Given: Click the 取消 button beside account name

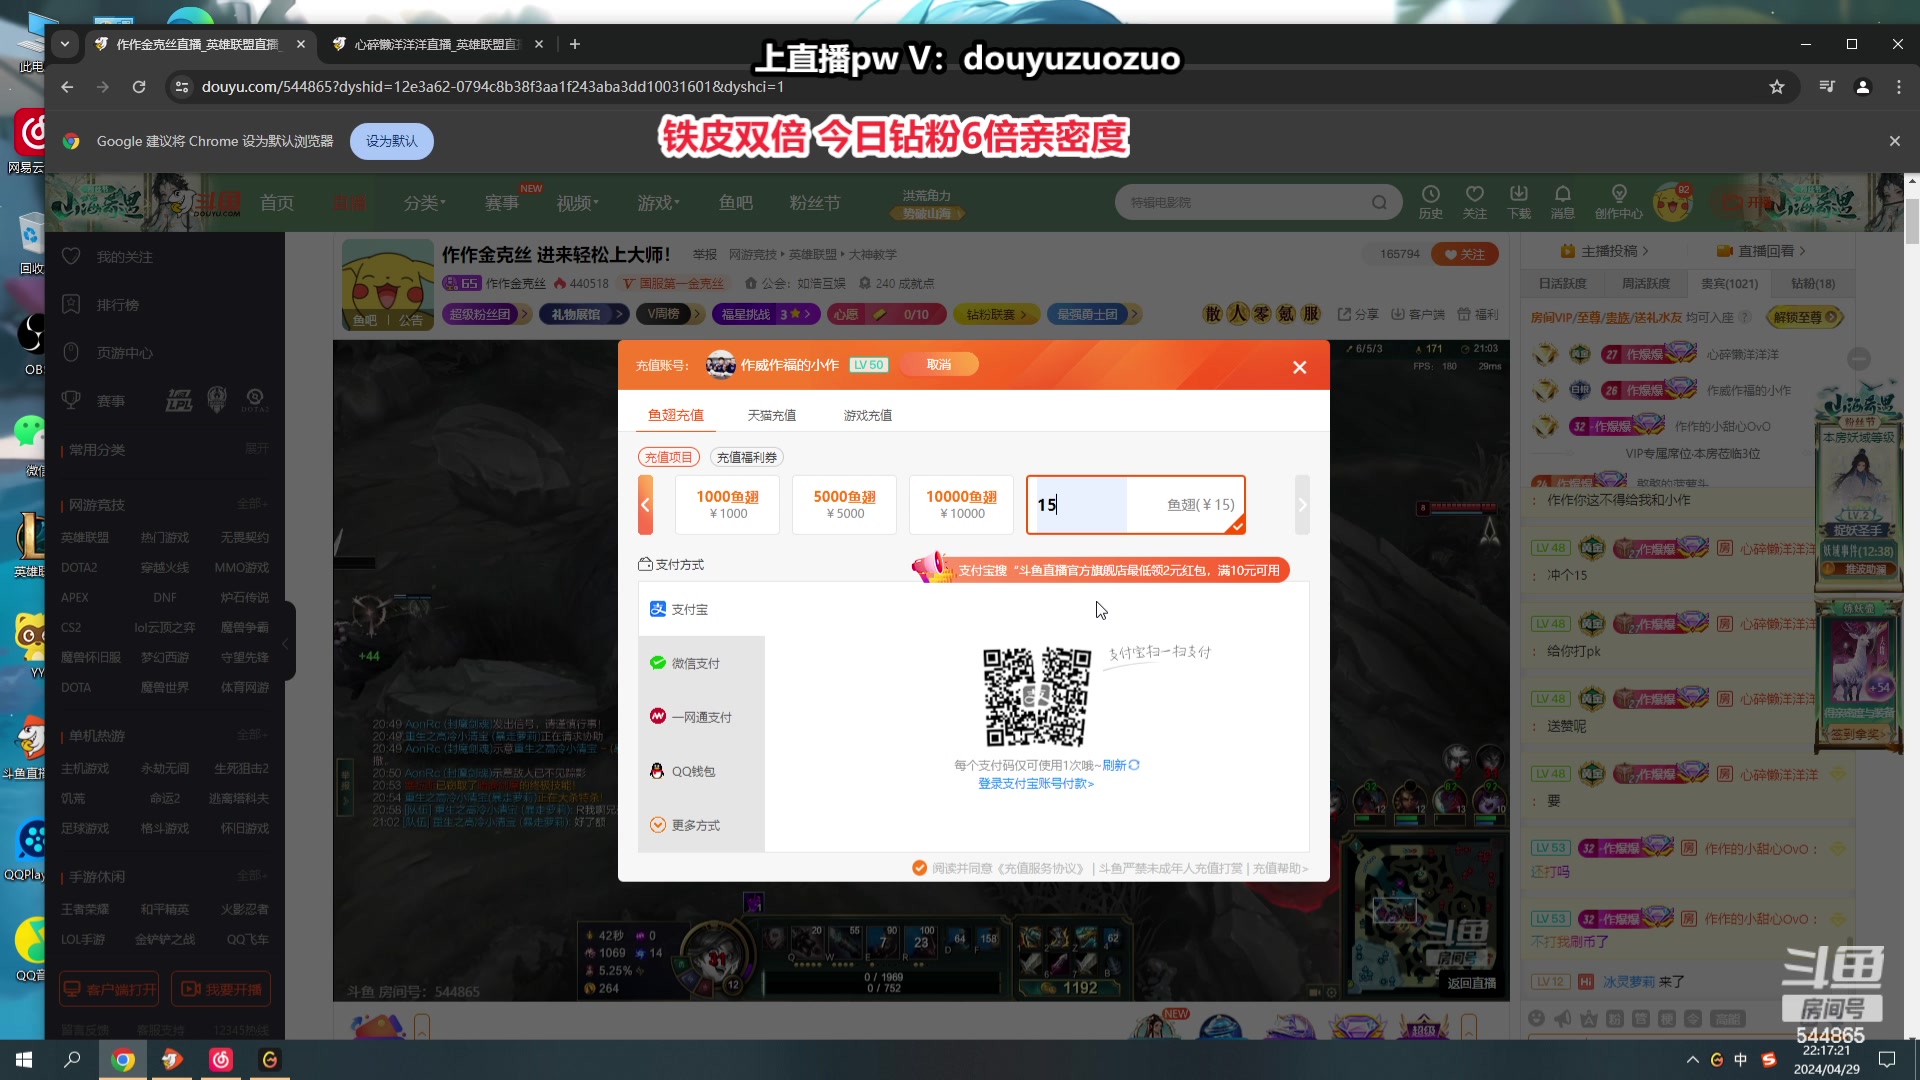Looking at the screenshot, I should pyautogui.click(x=939, y=365).
